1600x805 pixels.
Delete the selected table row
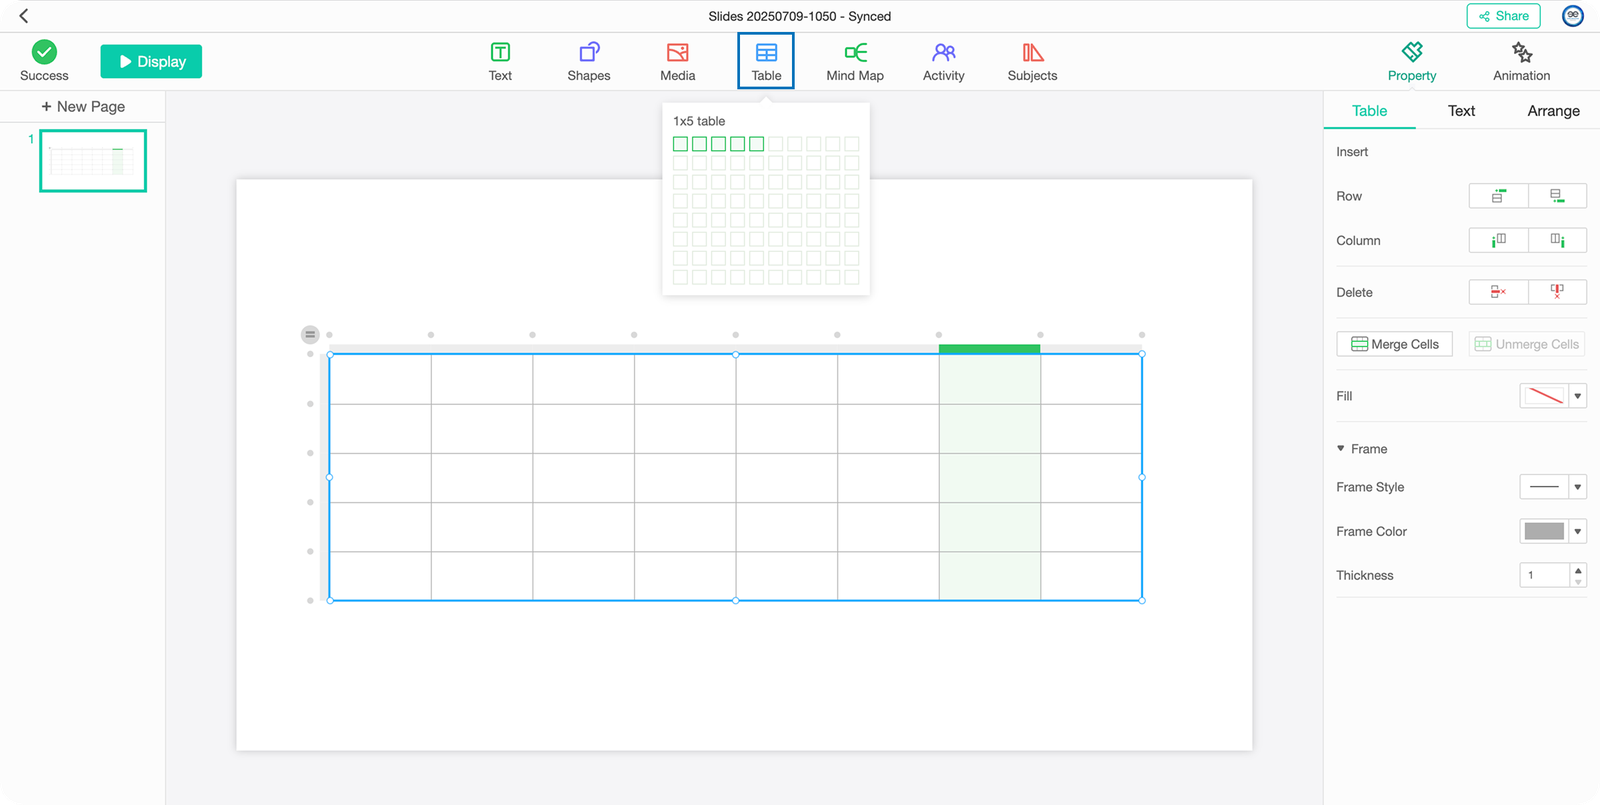(x=1498, y=292)
